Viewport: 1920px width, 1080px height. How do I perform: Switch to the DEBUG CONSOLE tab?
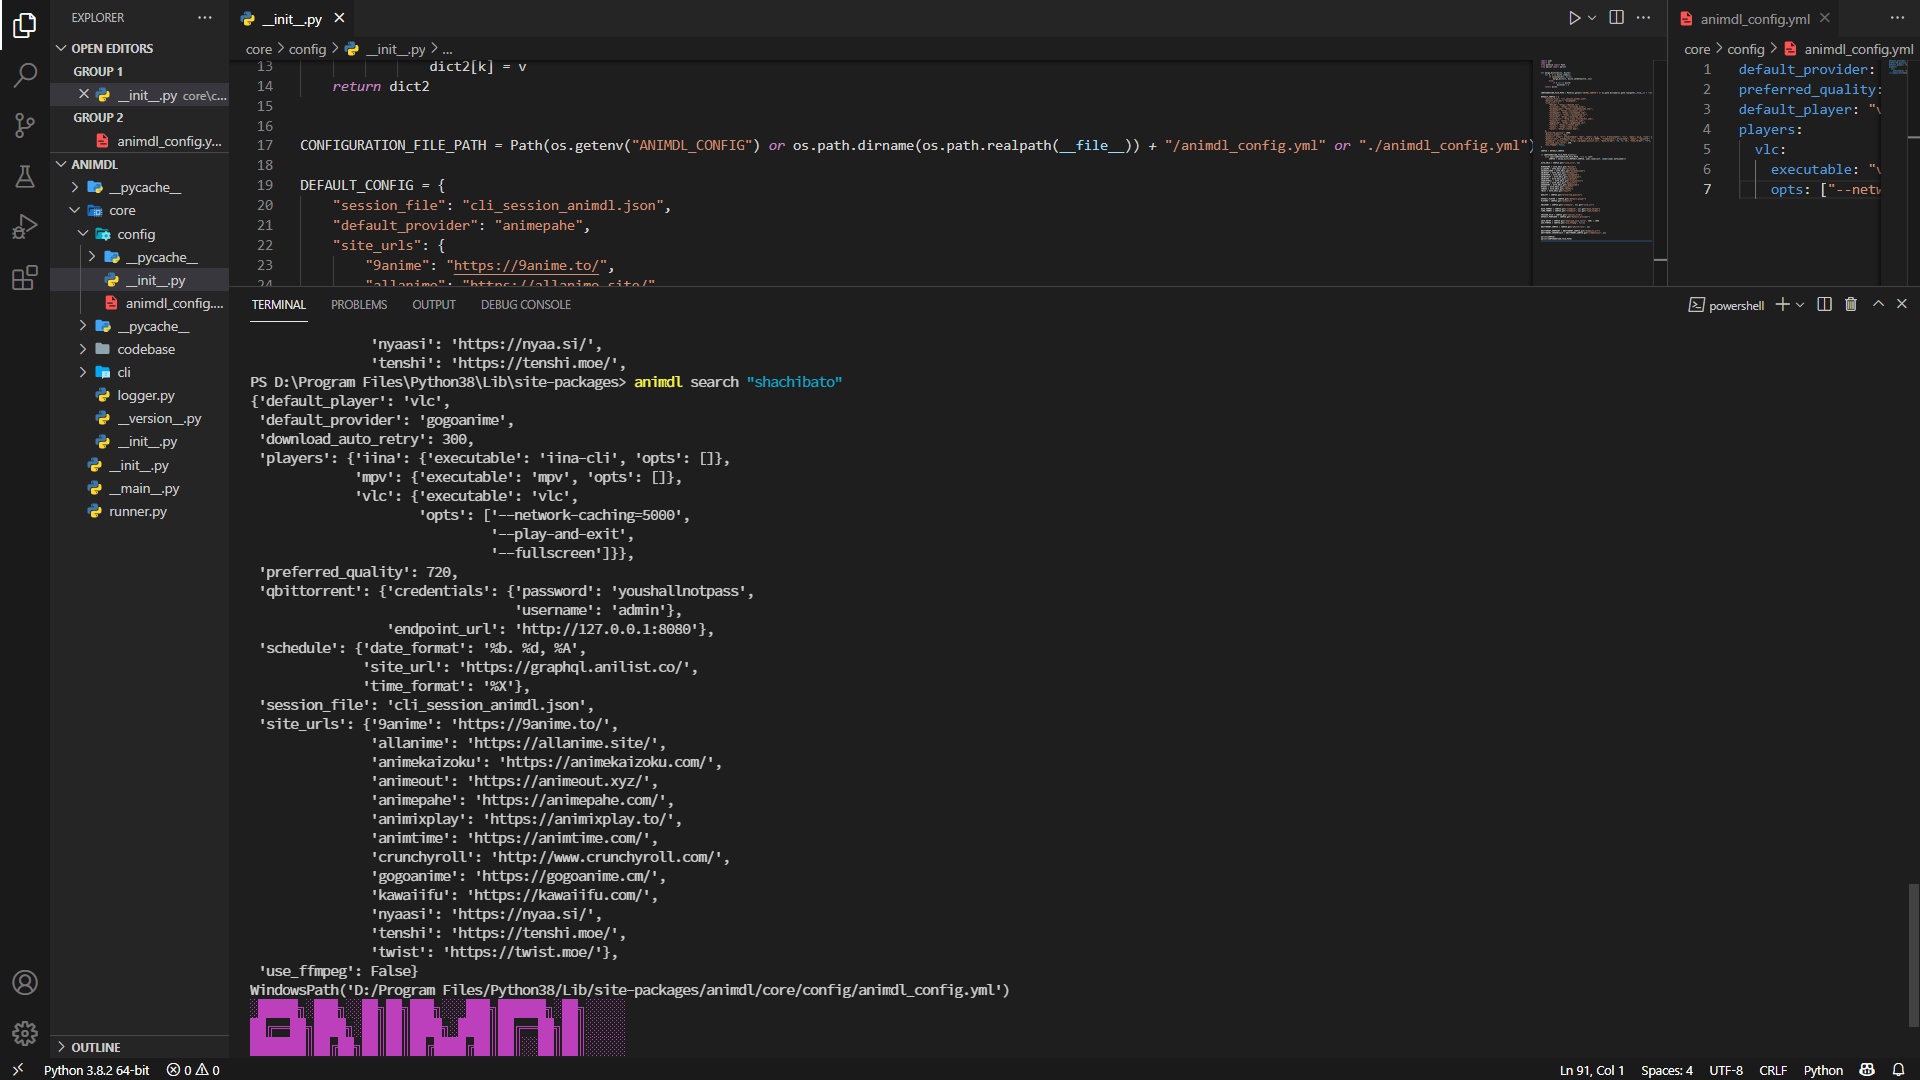pyautogui.click(x=526, y=305)
